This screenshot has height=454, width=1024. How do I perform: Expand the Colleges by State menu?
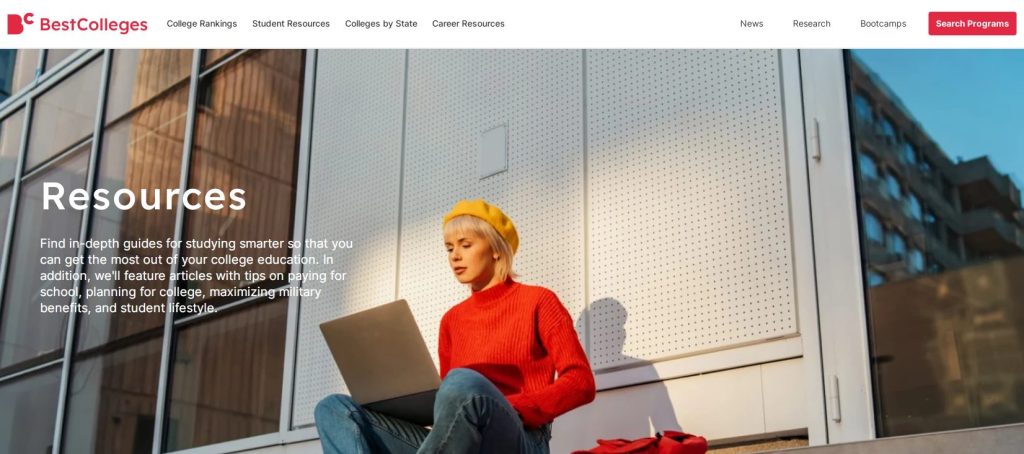pyautogui.click(x=381, y=24)
